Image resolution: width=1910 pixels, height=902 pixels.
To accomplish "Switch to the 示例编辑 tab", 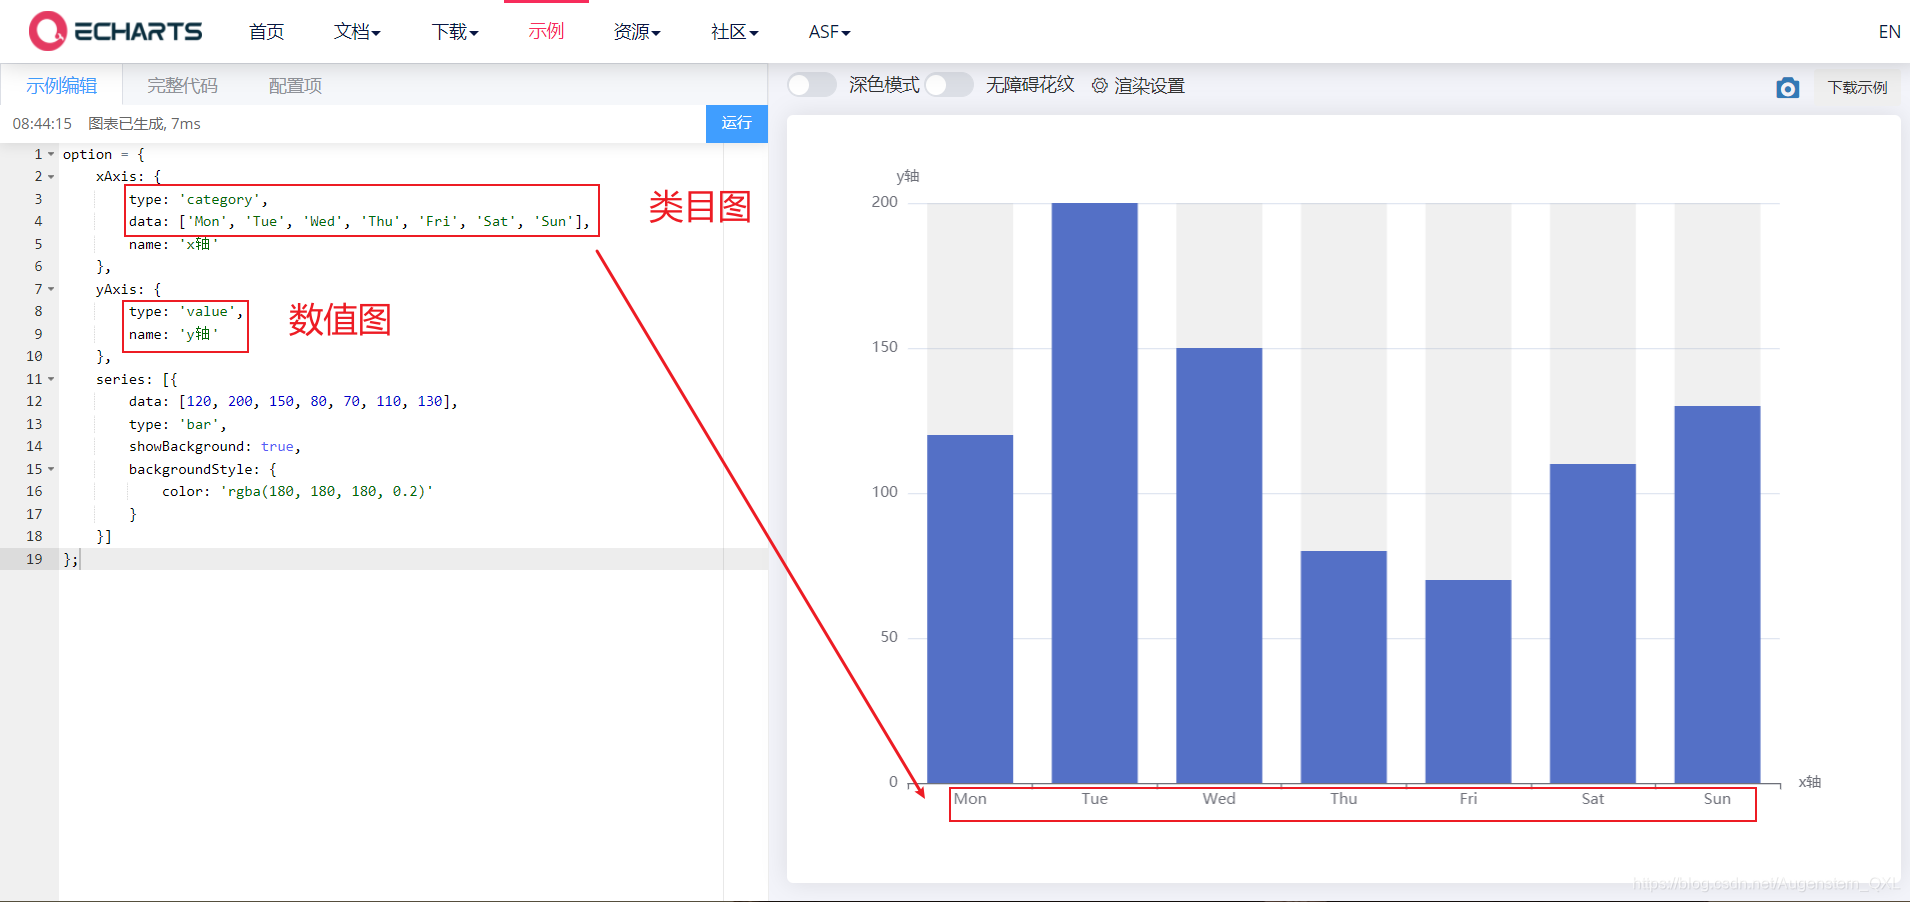I will coord(62,86).
